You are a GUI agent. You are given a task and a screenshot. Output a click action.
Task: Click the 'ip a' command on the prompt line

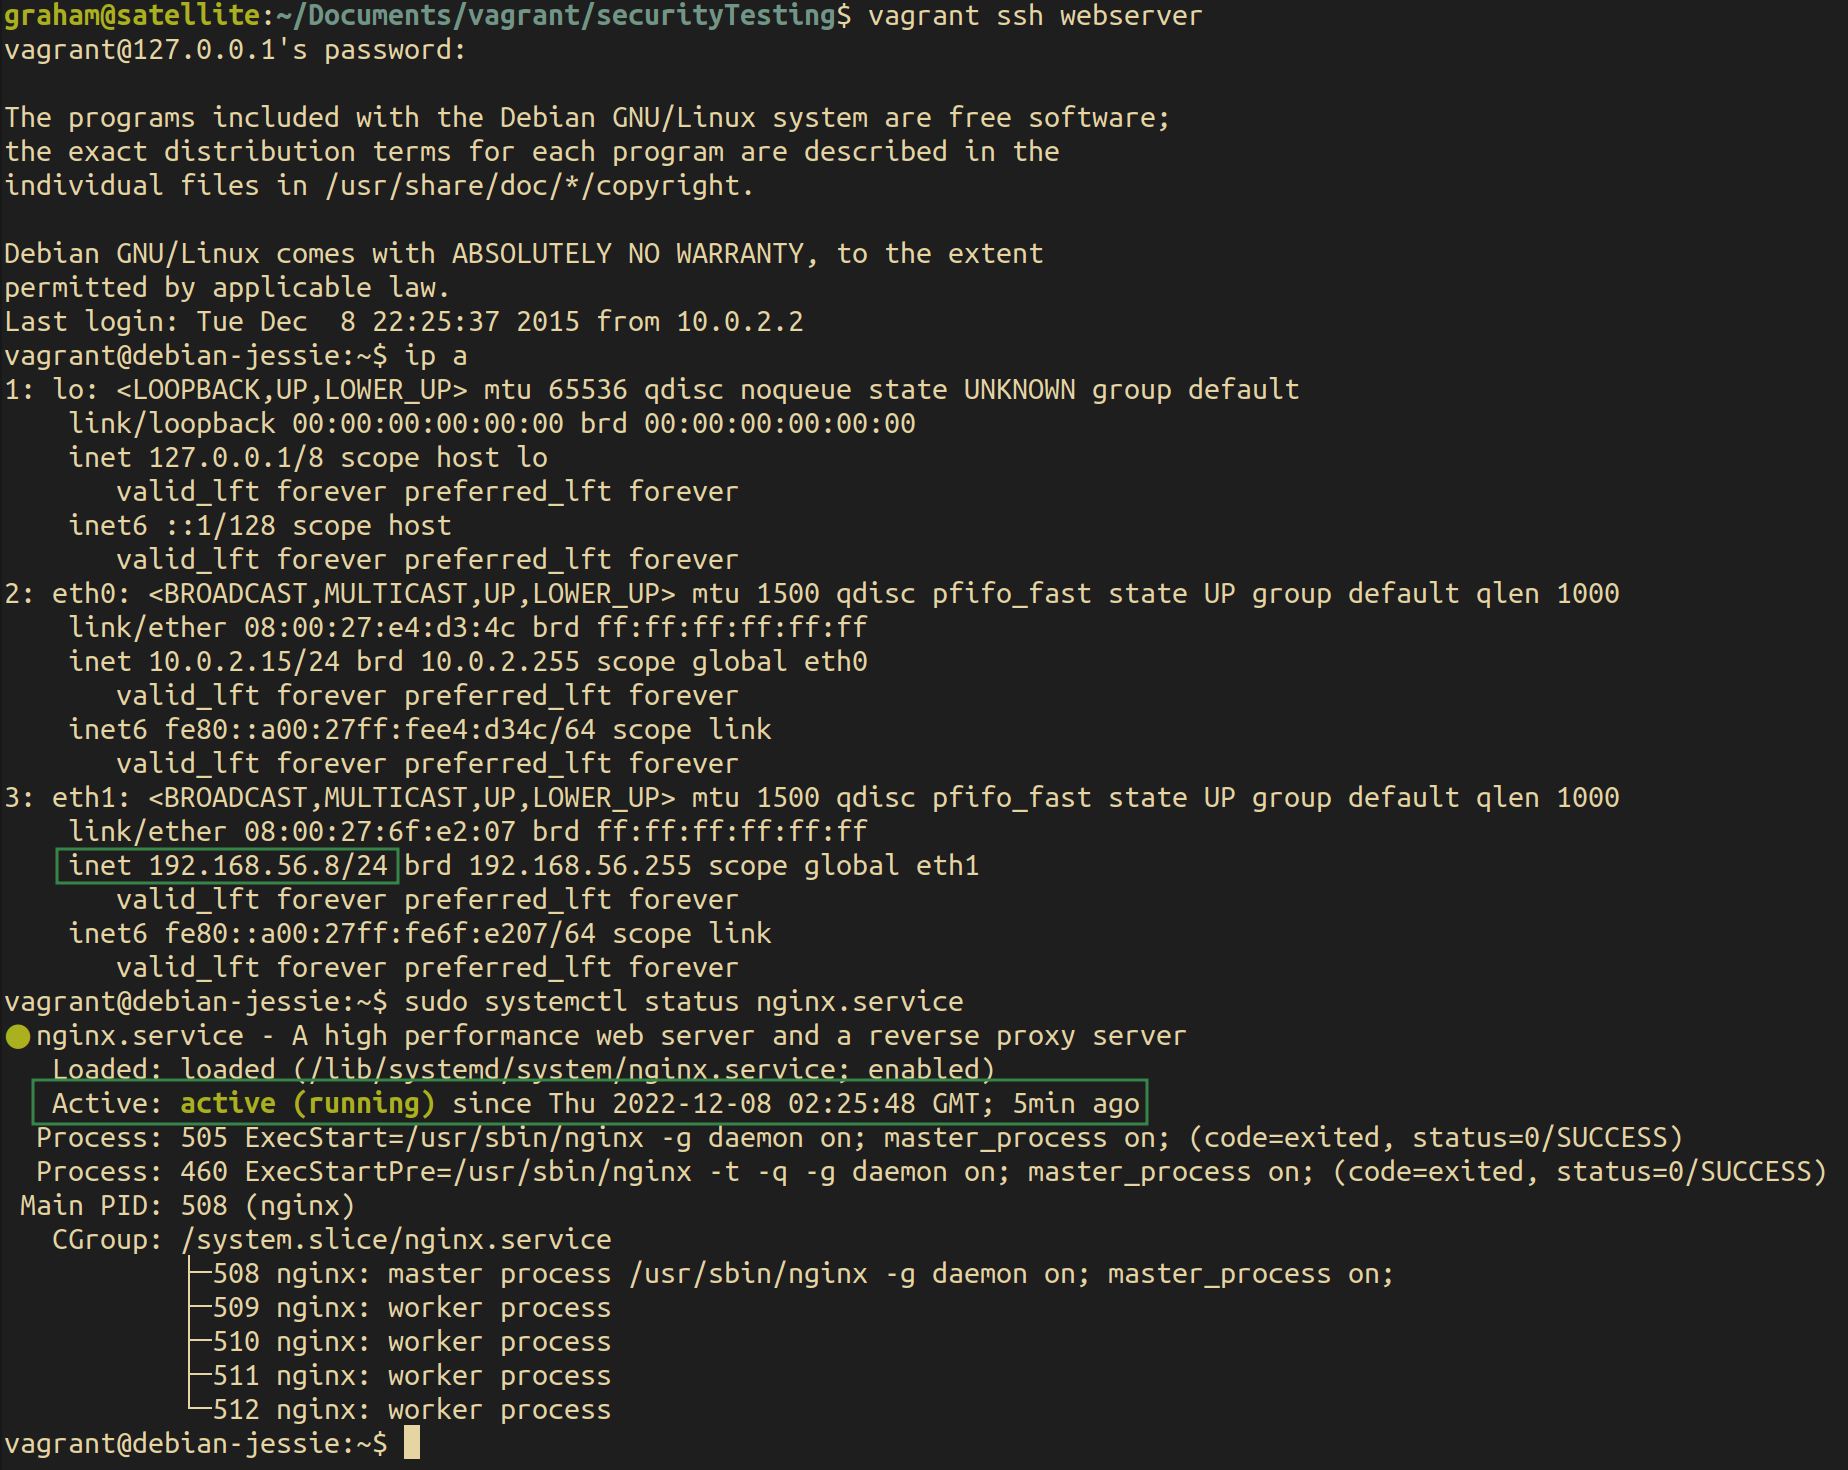(x=435, y=356)
